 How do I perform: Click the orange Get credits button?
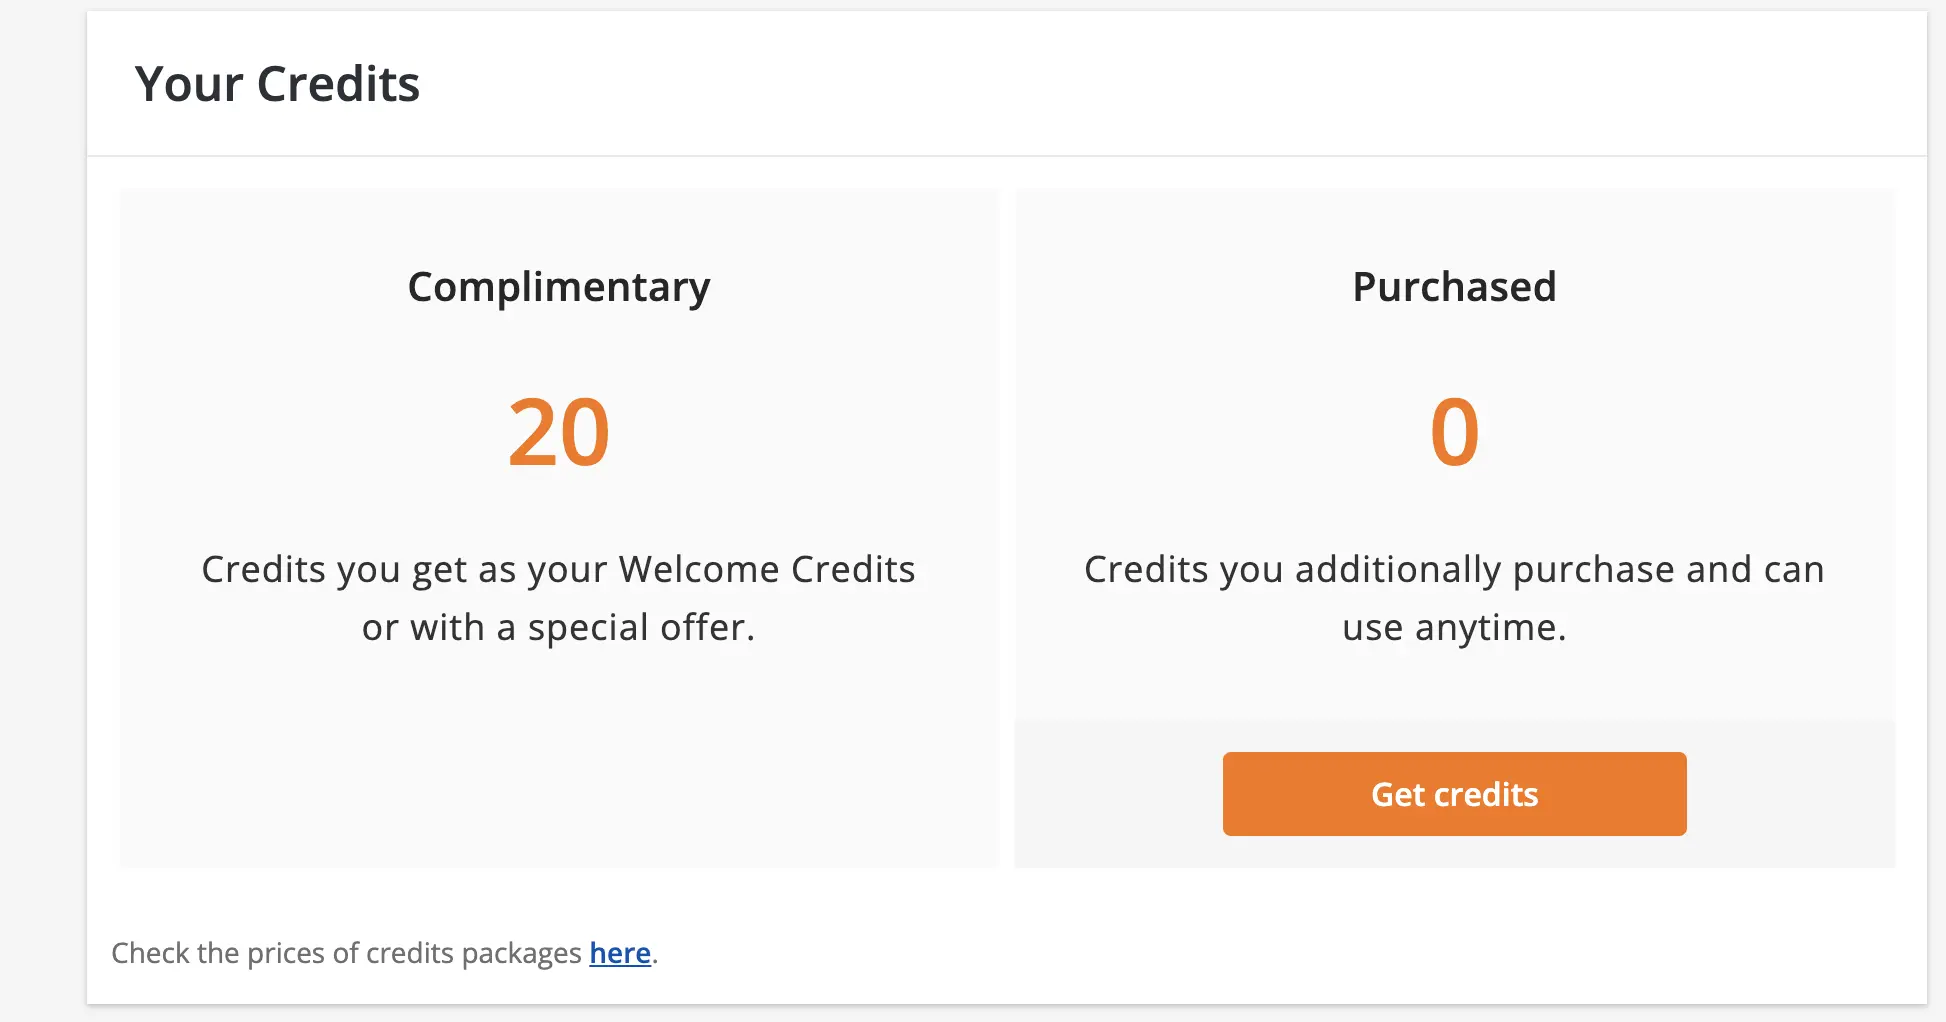(x=1454, y=794)
